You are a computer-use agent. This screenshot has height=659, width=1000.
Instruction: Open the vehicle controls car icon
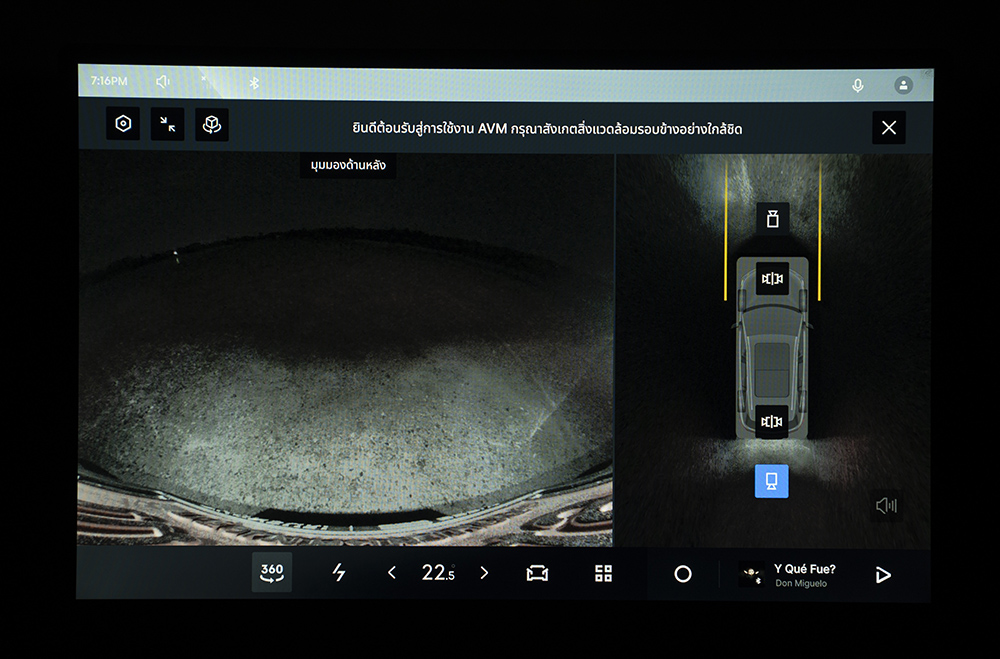click(x=538, y=574)
